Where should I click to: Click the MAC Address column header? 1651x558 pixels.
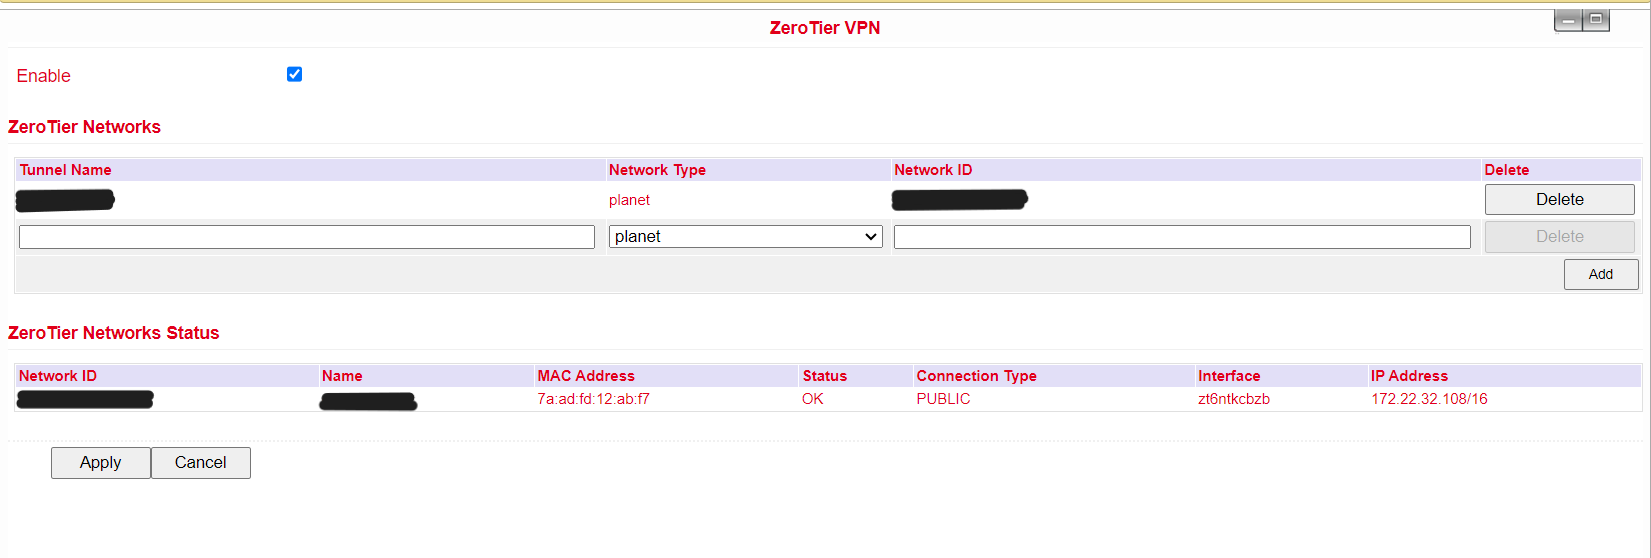[586, 376]
